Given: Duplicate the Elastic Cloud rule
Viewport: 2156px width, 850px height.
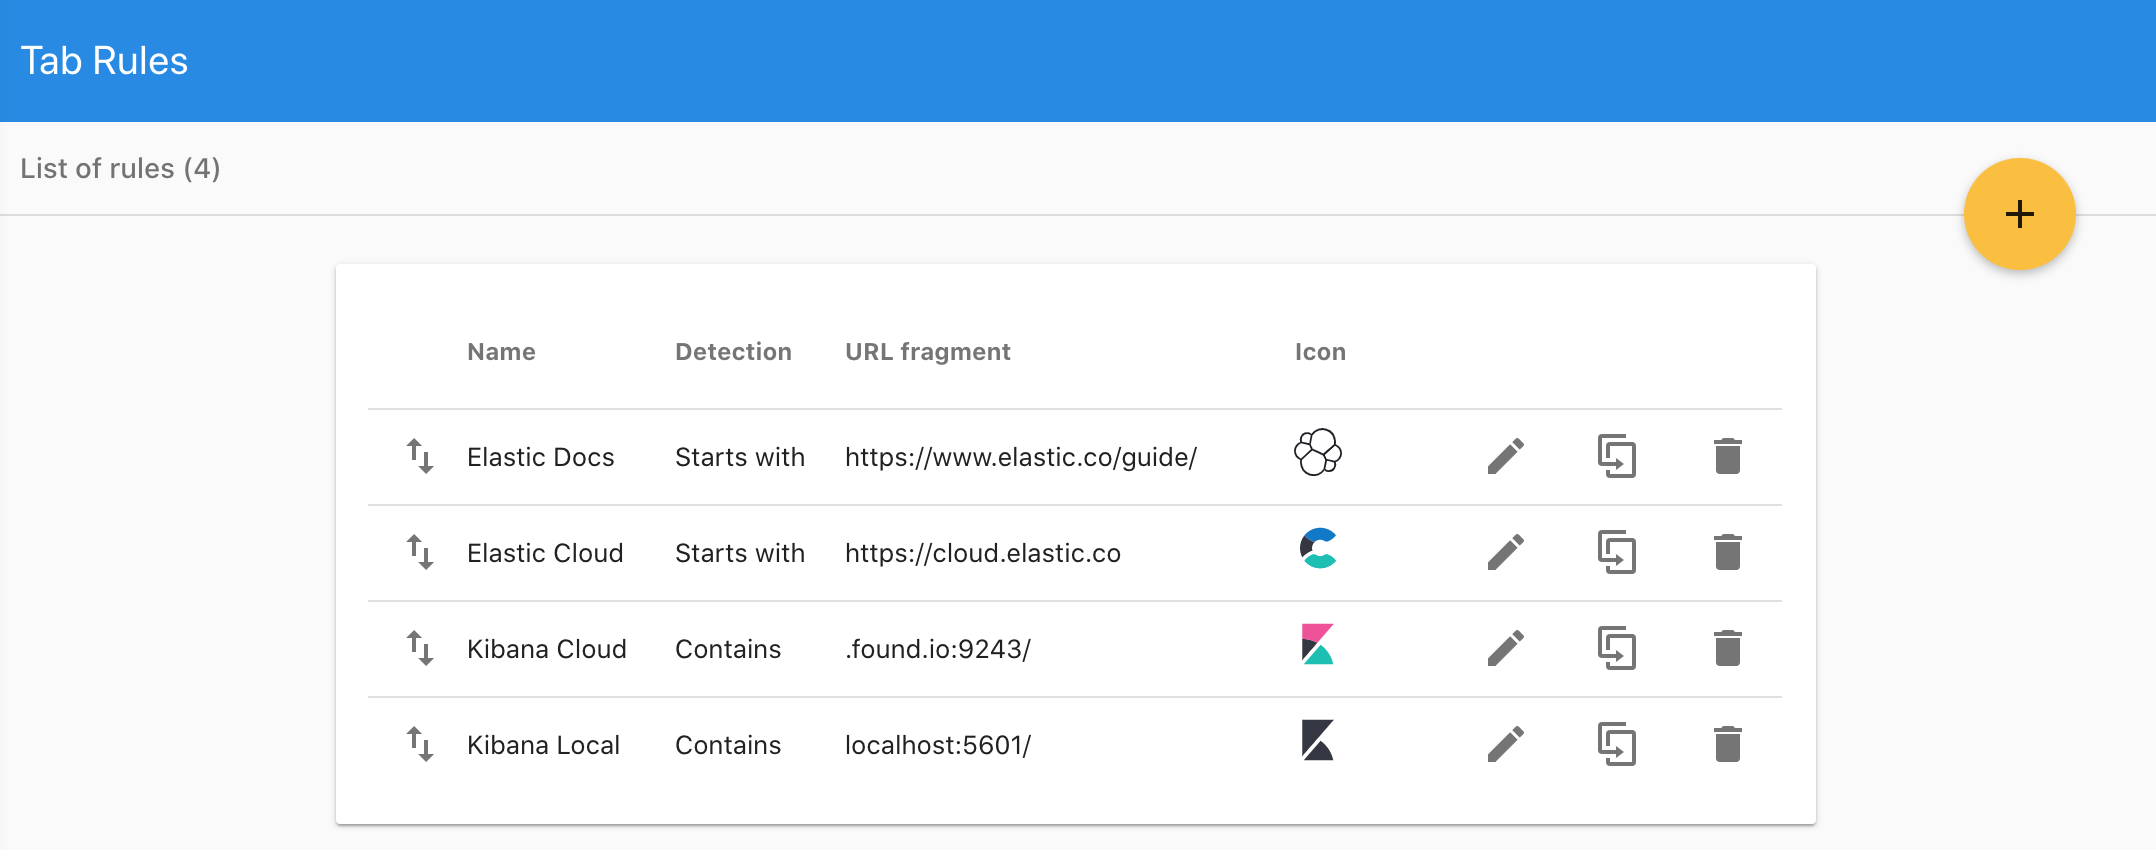Looking at the screenshot, I should click(1617, 552).
